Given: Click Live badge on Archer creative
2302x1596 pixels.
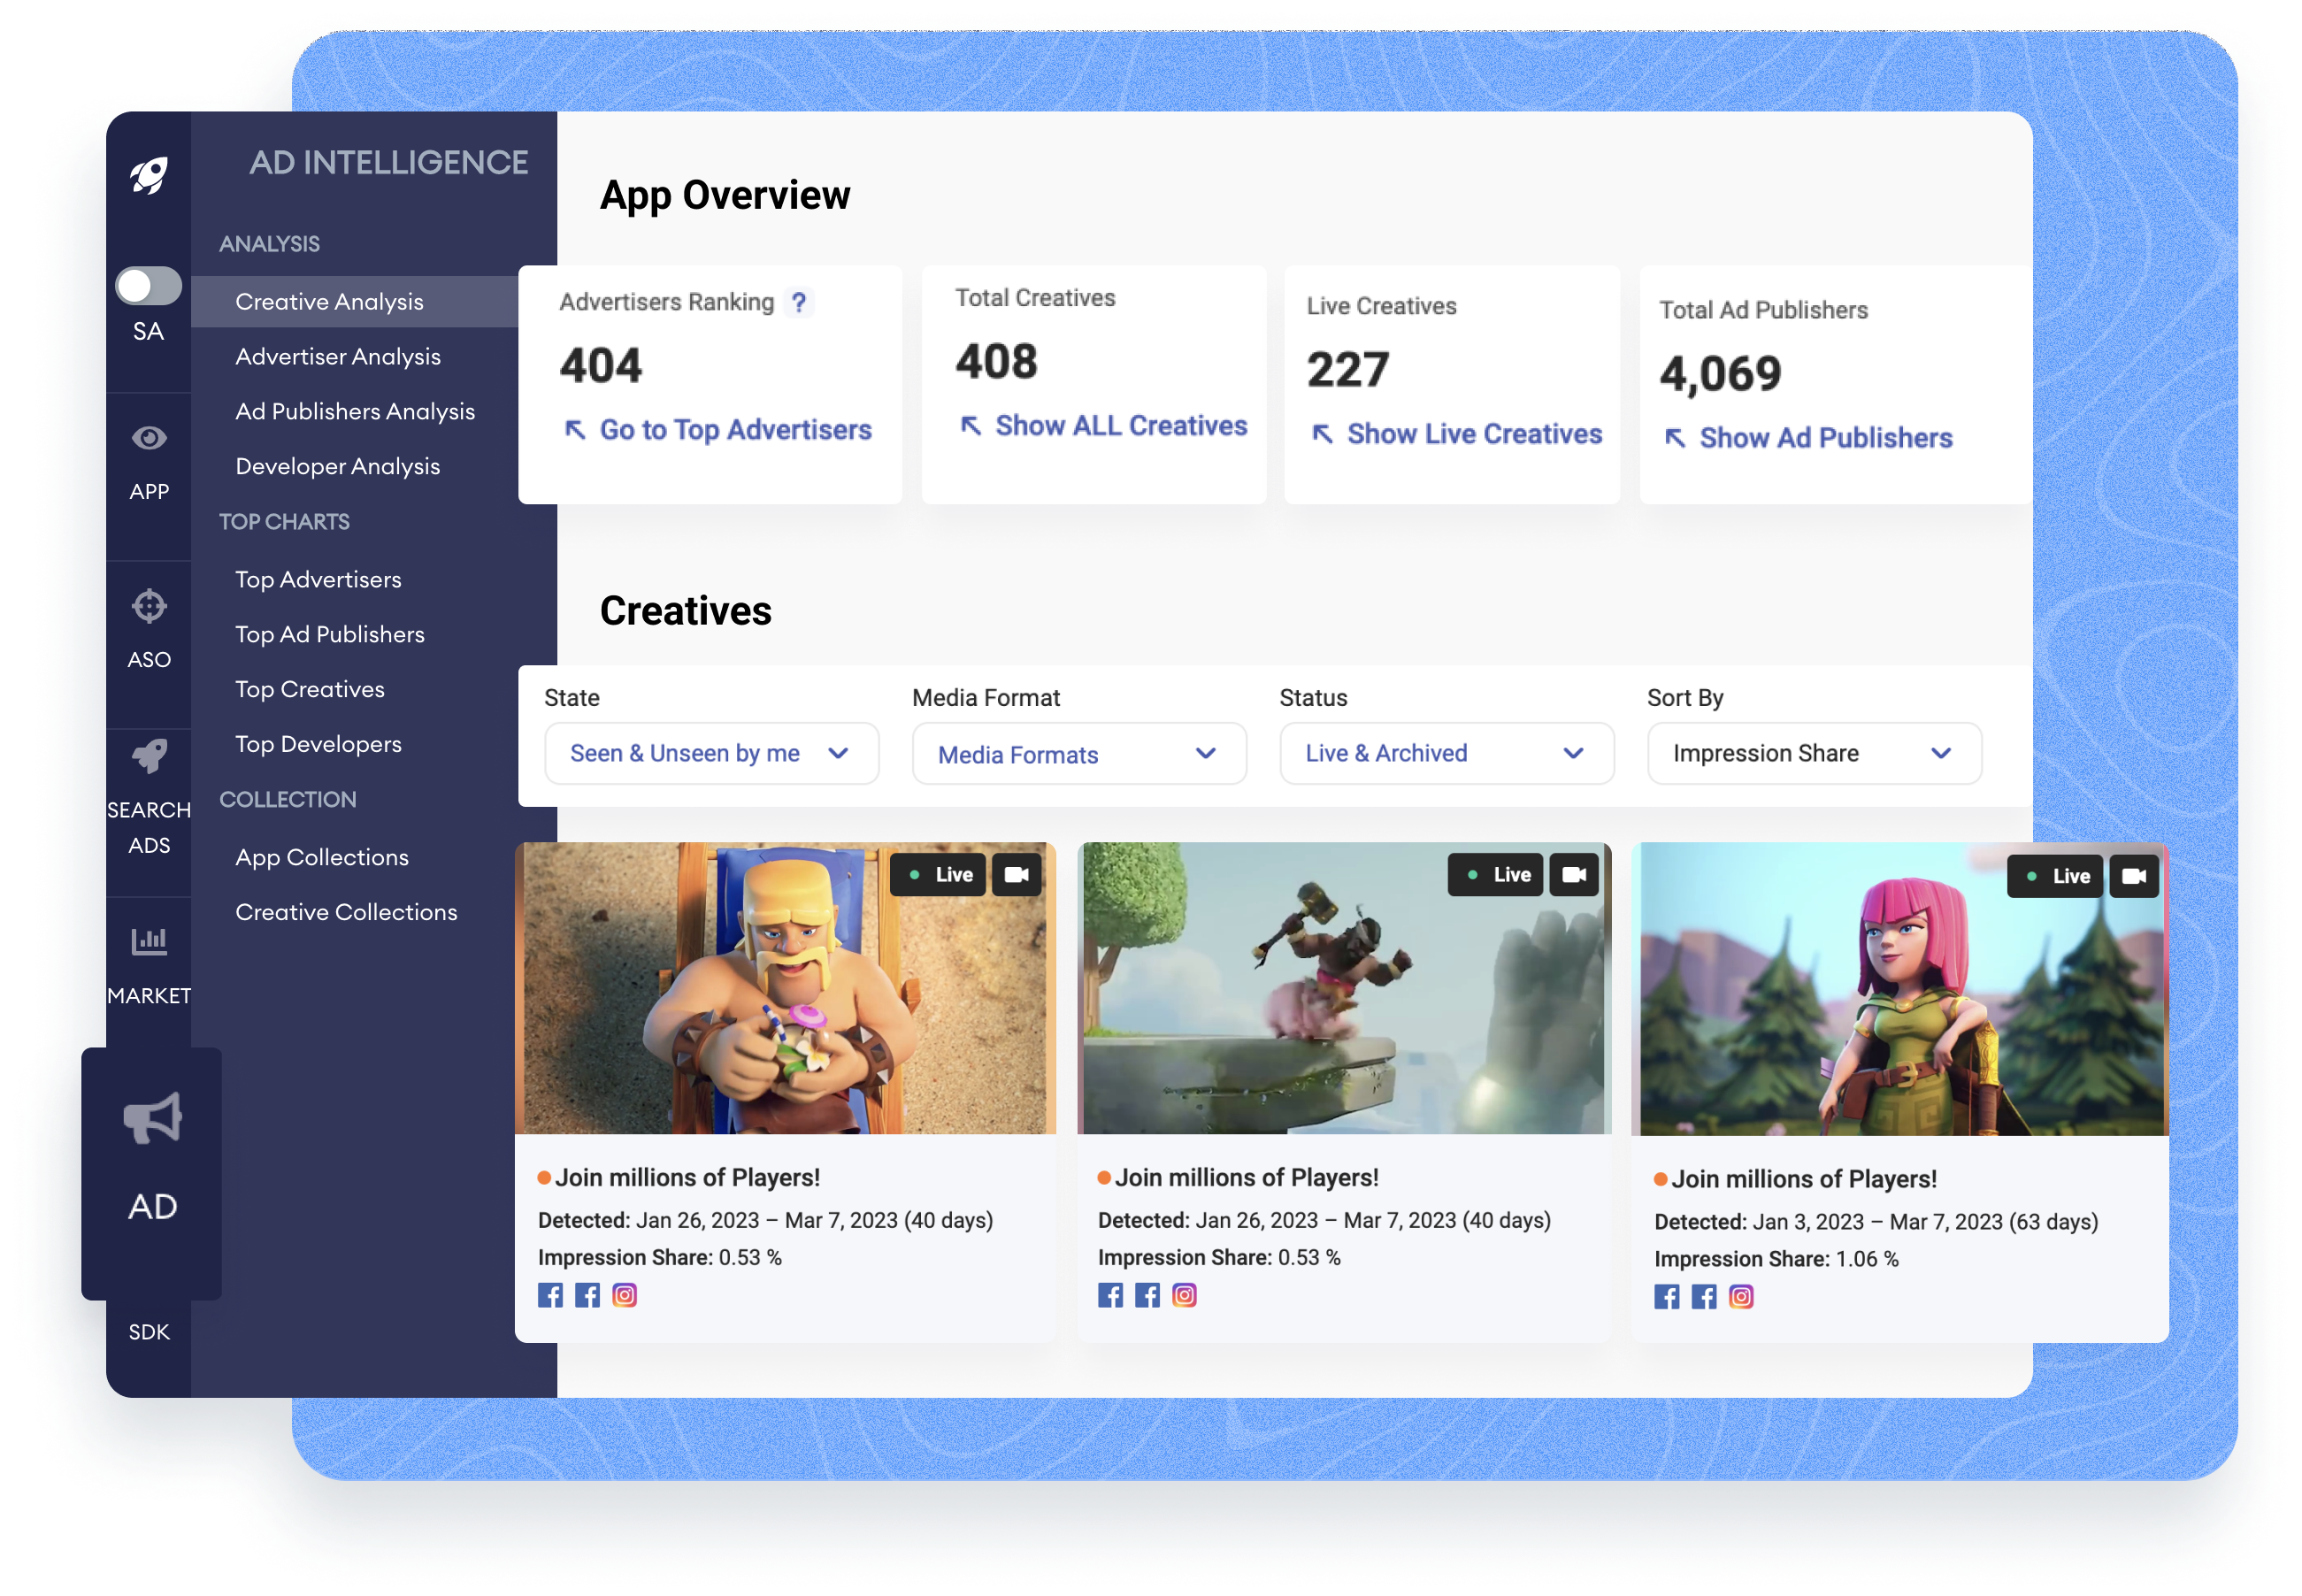Looking at the screenshot, I should click(2056, 877).
